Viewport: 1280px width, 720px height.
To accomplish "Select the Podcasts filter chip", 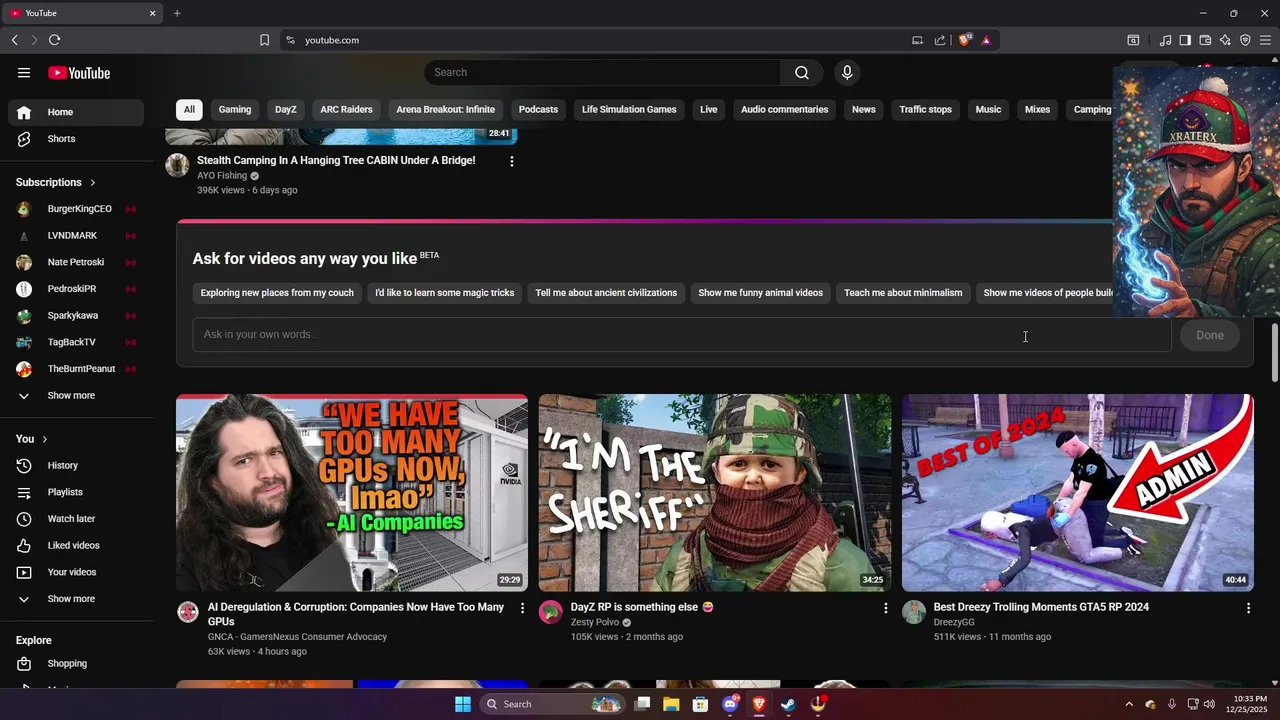I will click(538, 109).
